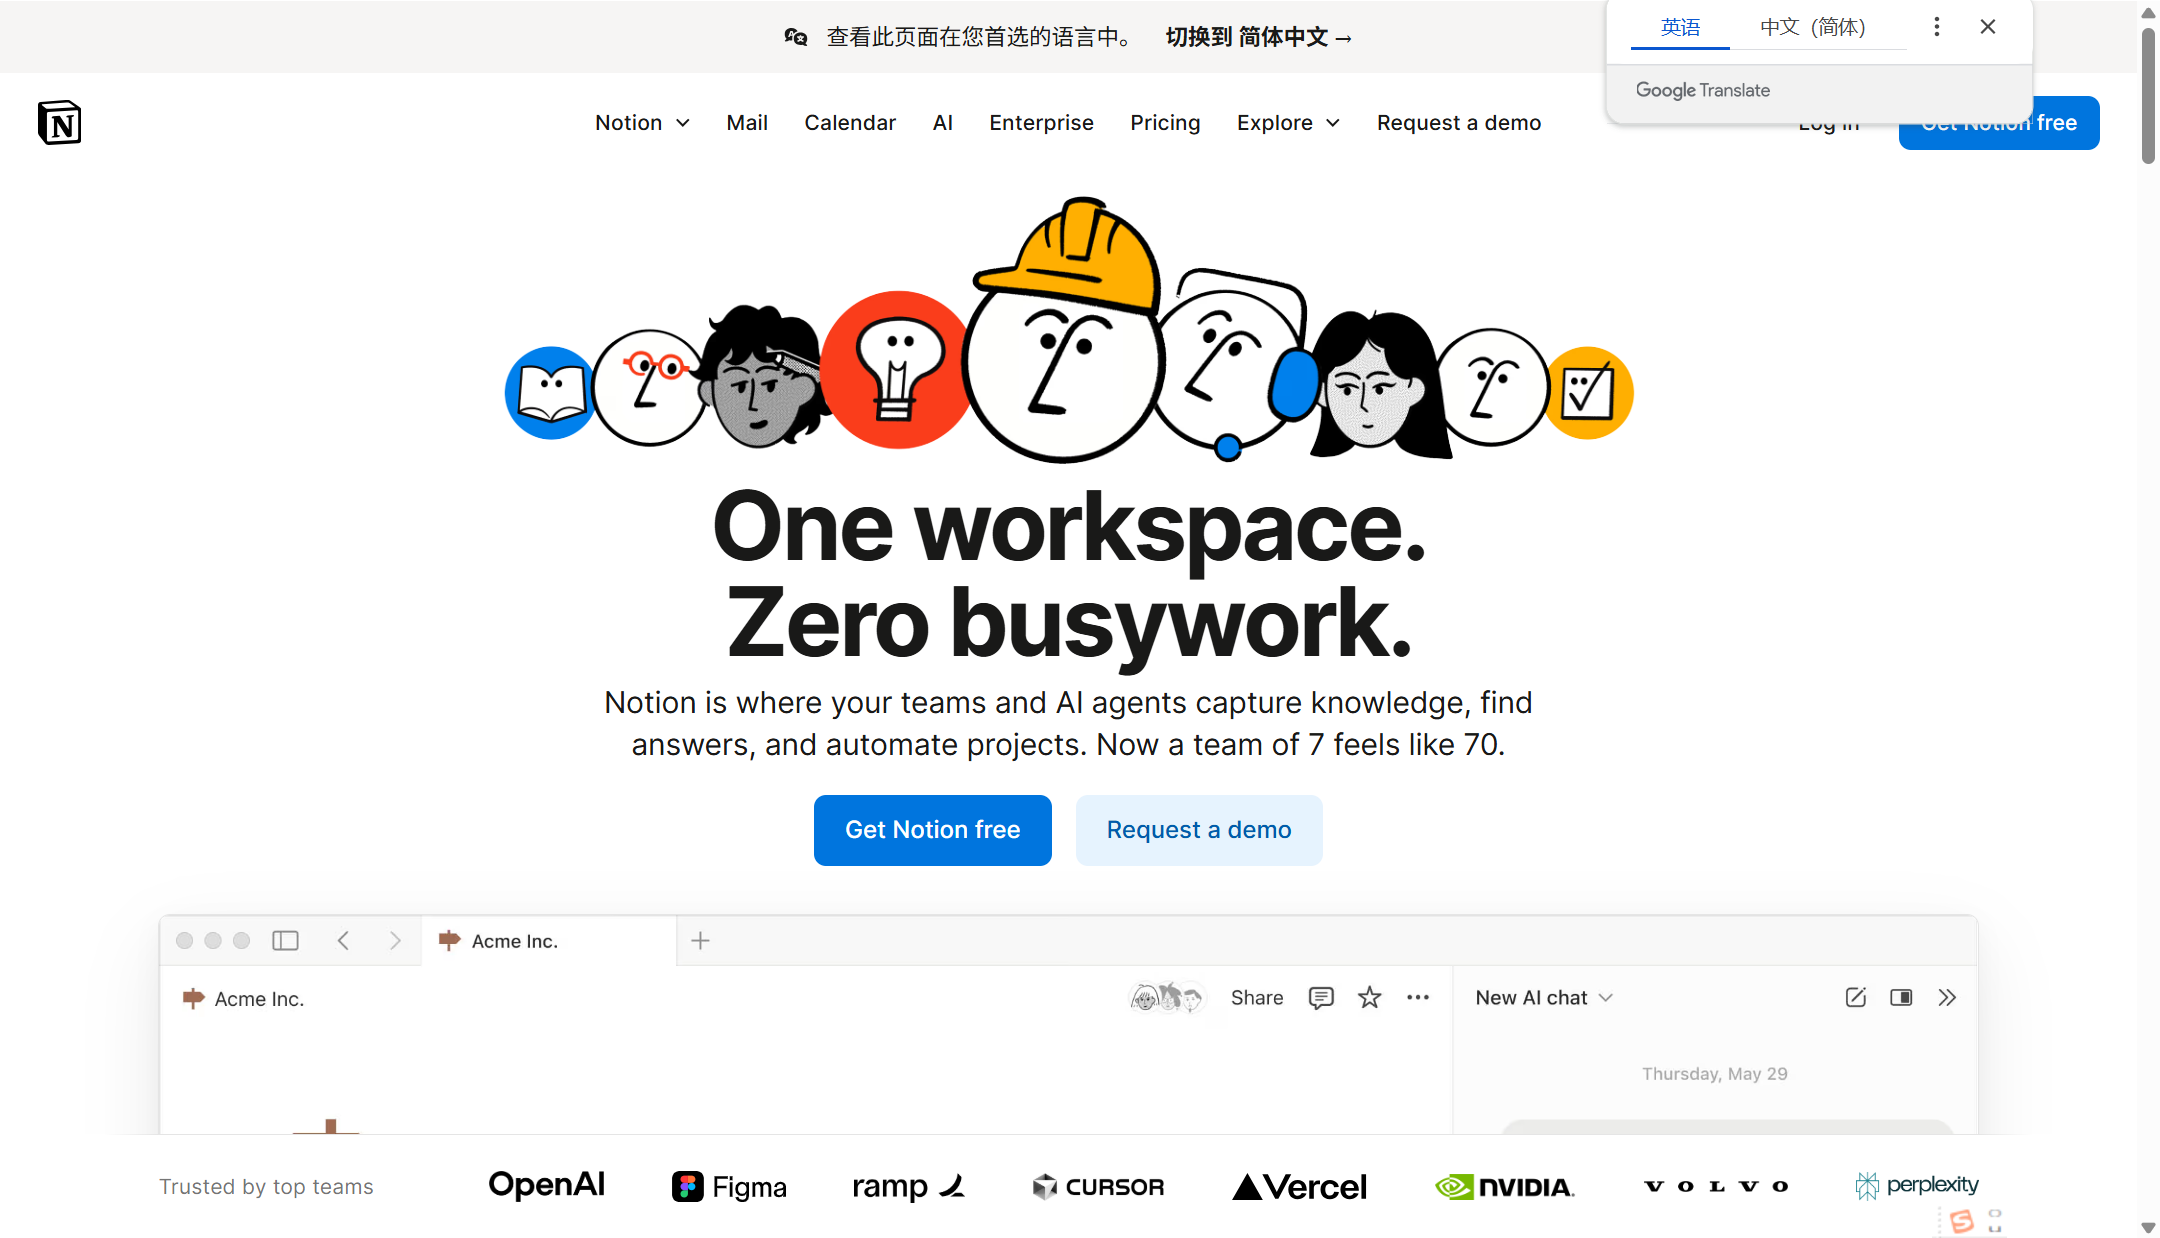The image size is (2160, 1238).
Task: Click the Request a demo button
Action: [1198, 830]
